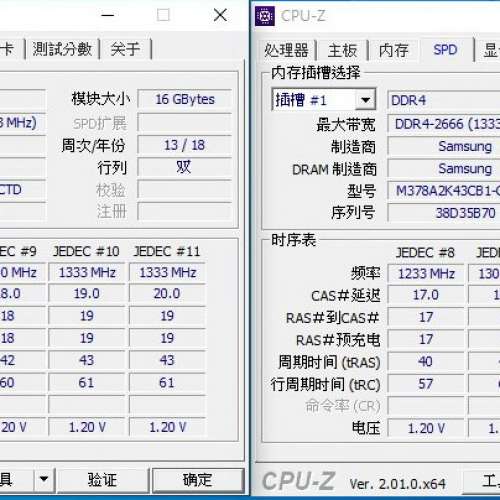The width and height of the screenshot is (500, 500).
Task: Click the 内存插槽选择 group label
Action: click(315, 72)
